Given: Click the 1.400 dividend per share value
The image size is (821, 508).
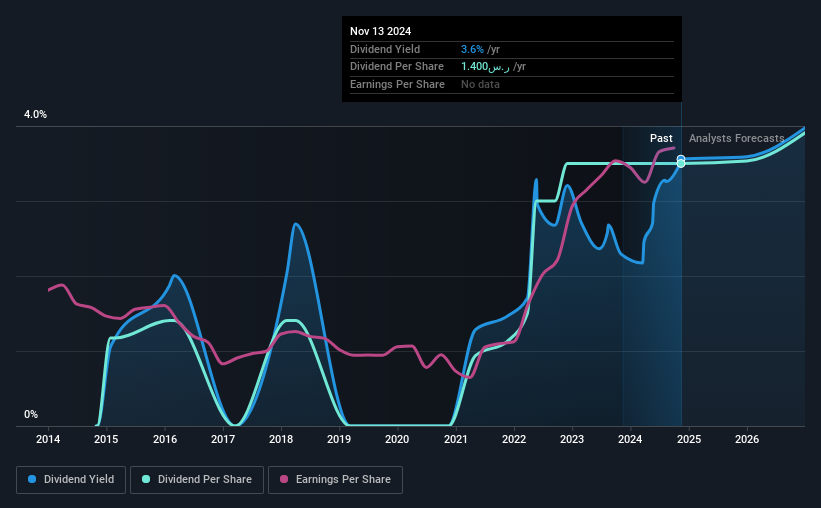Looking at the screenshot, I should point(485,67).
